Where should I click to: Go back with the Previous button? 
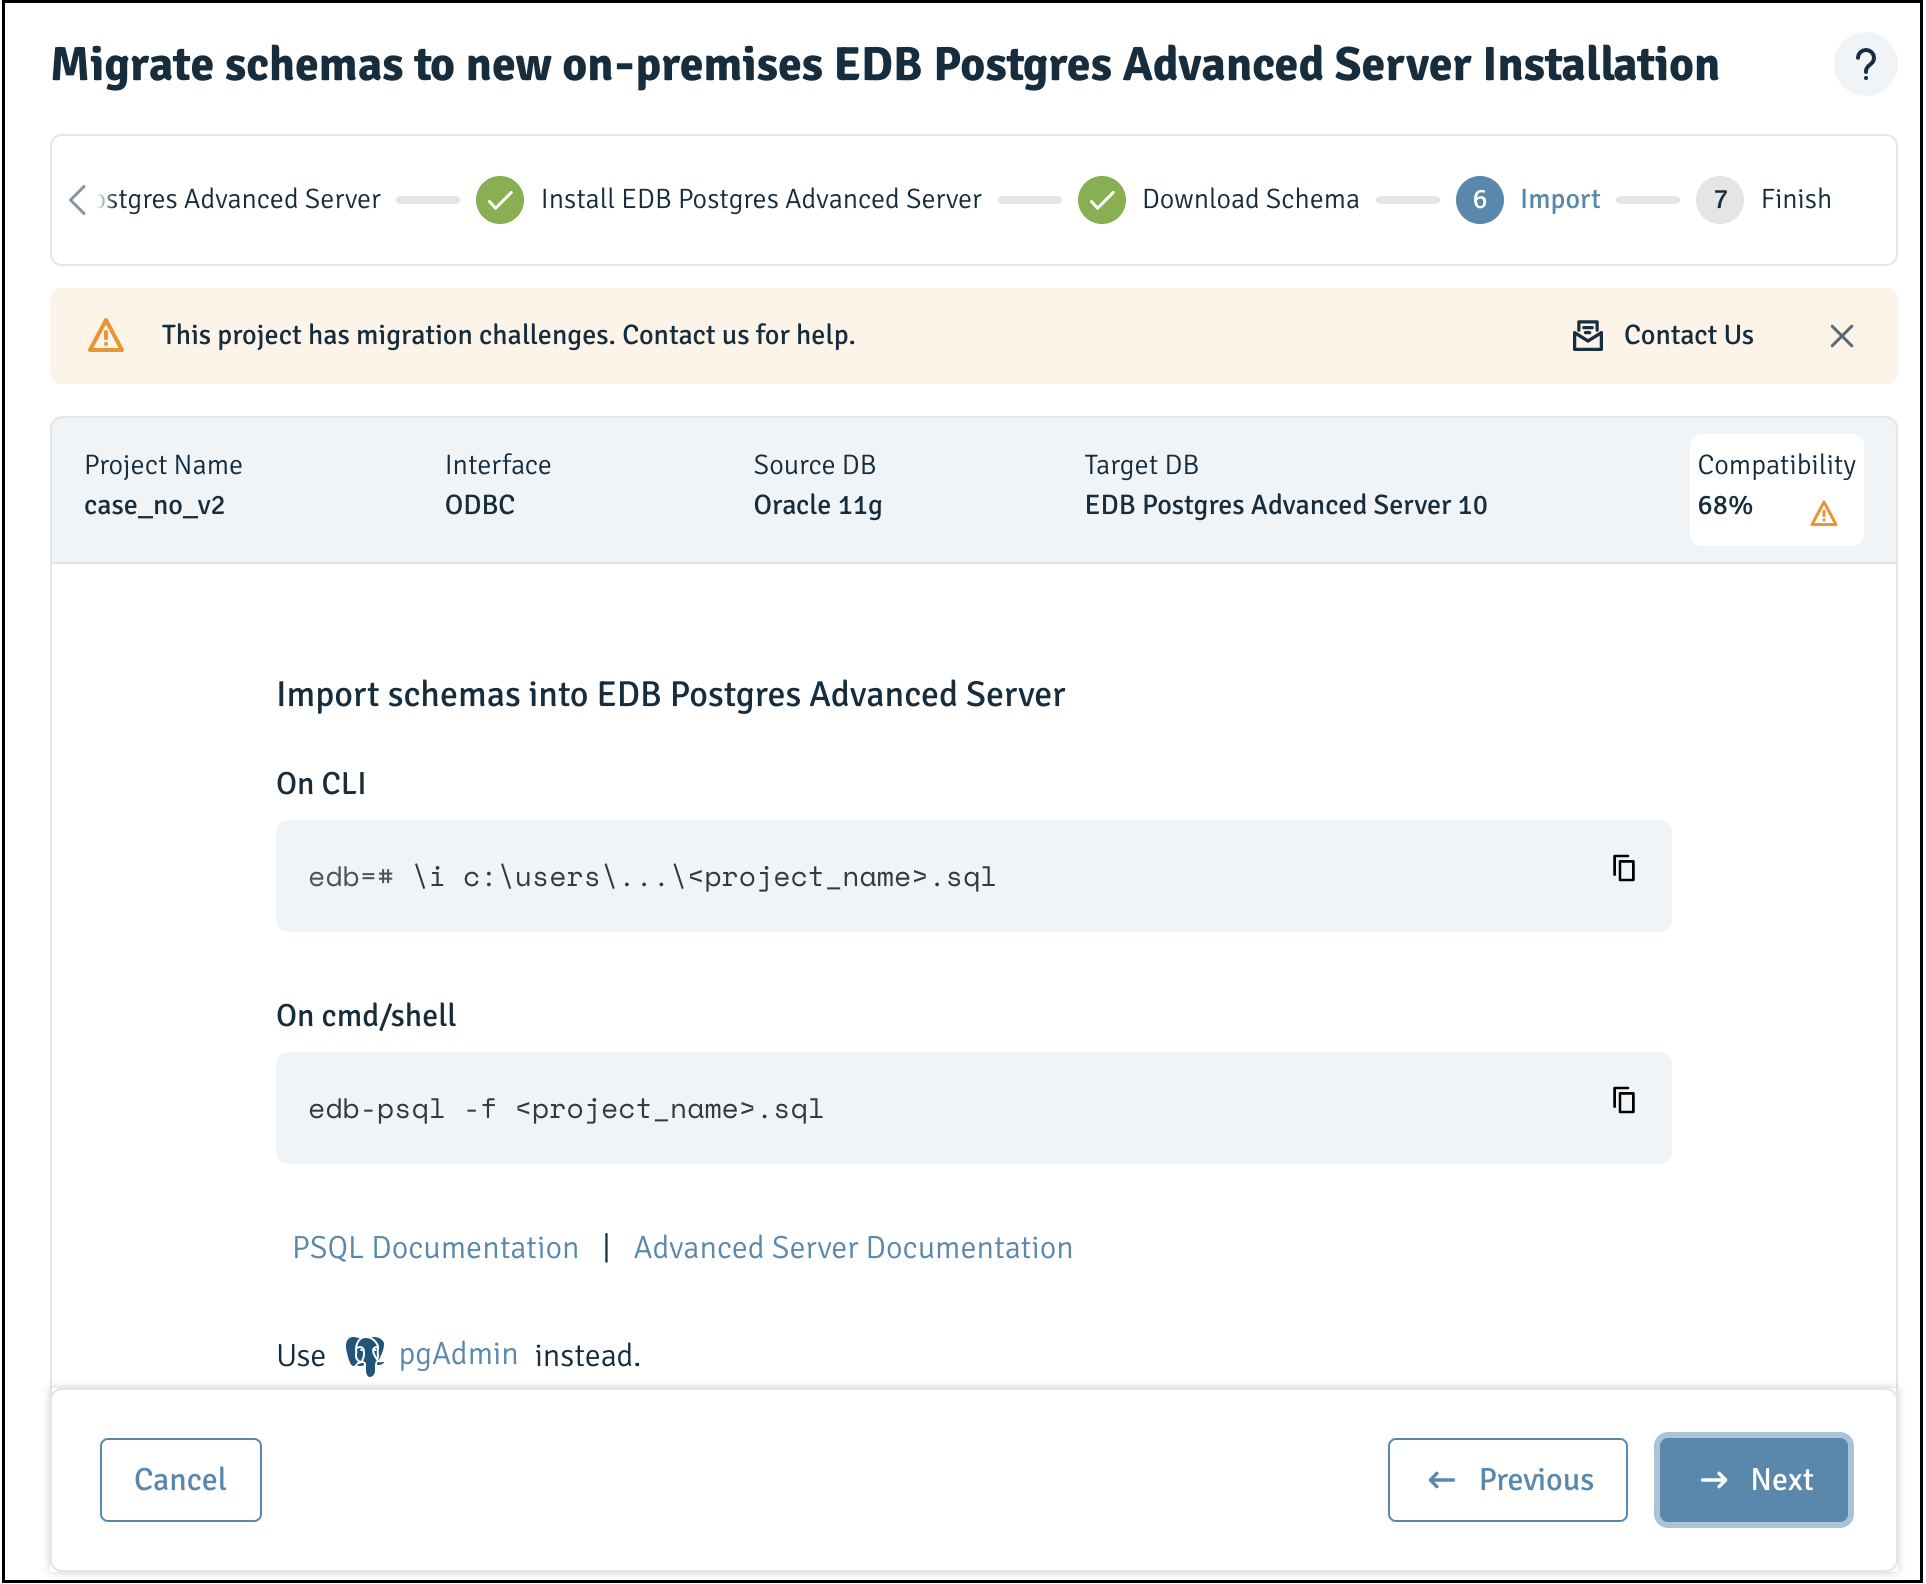[x=1508, y=1480]
